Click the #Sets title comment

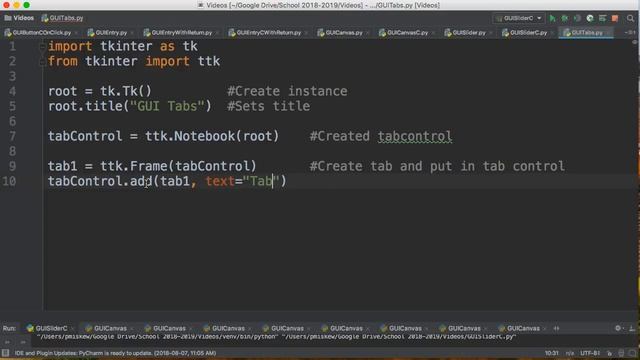(268, 106)
